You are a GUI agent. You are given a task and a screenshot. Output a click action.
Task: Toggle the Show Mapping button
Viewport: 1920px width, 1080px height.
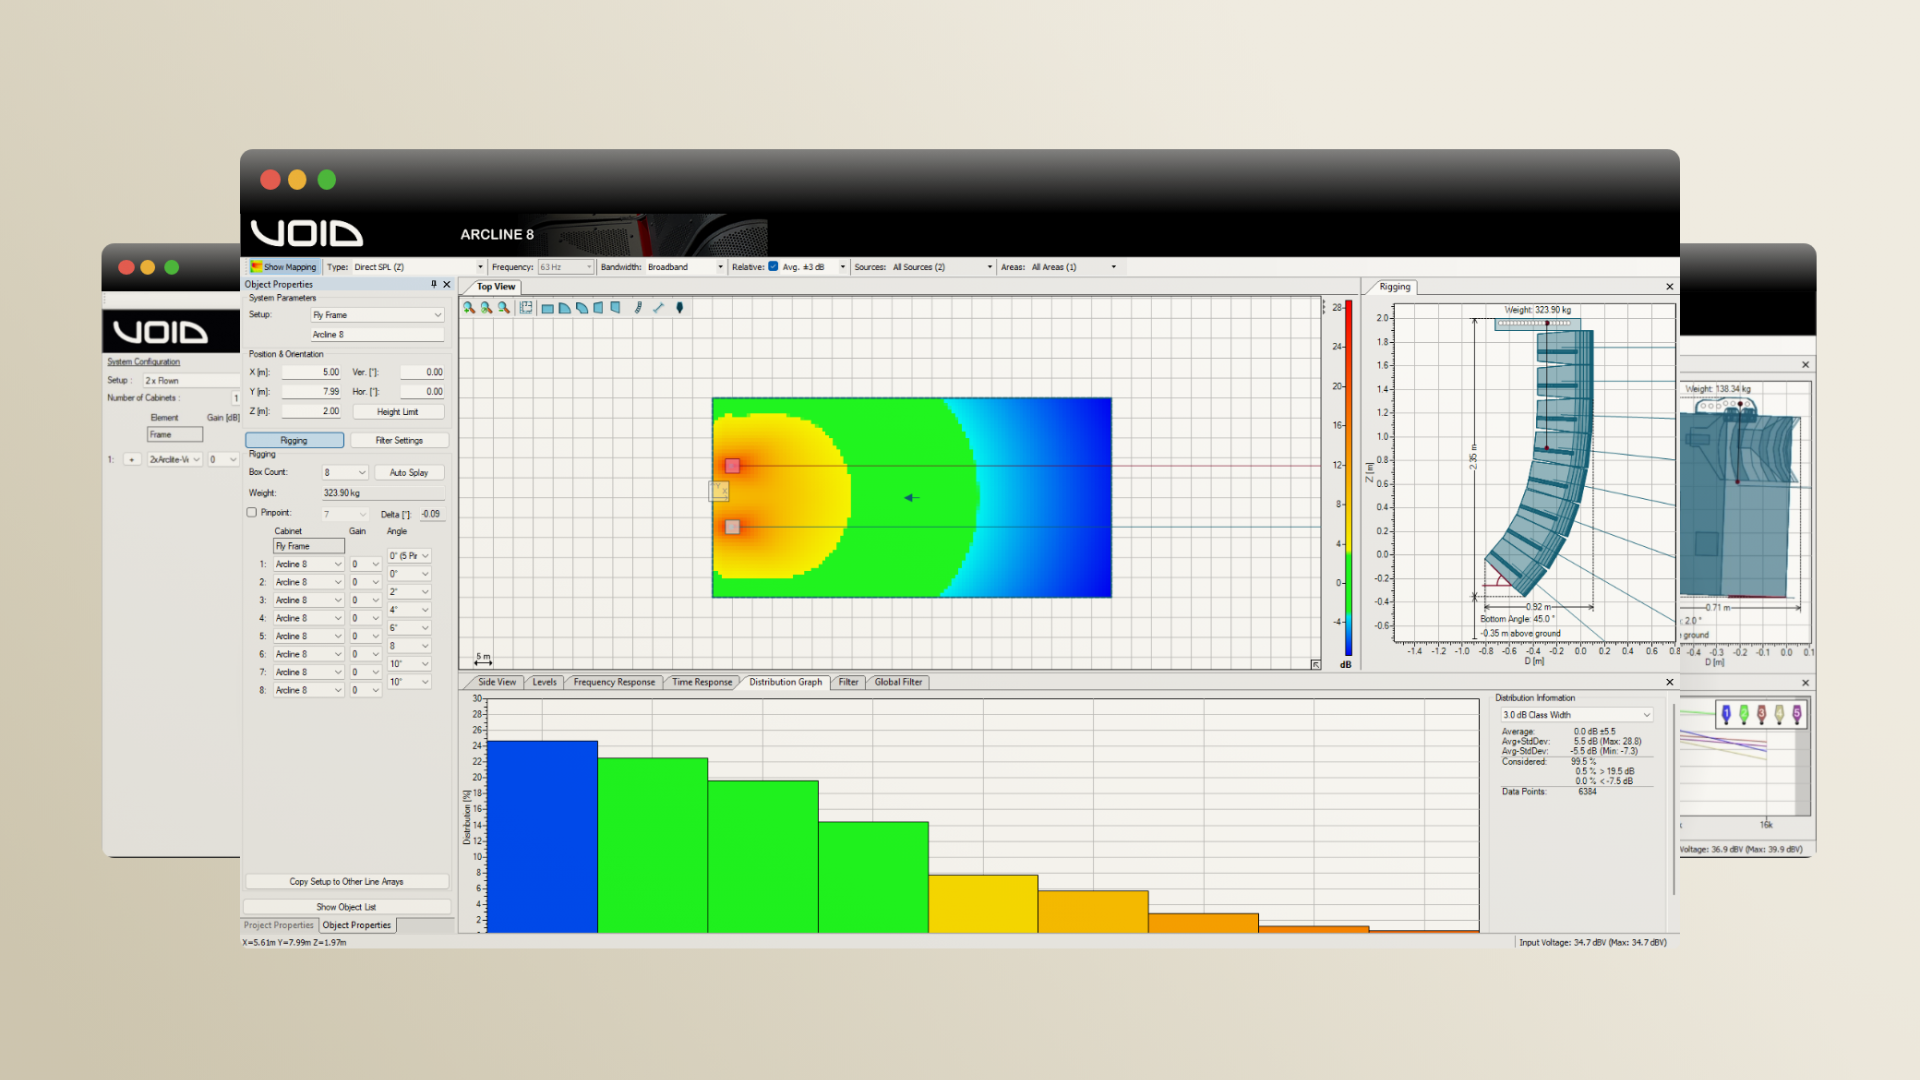(x=283, y=267)
